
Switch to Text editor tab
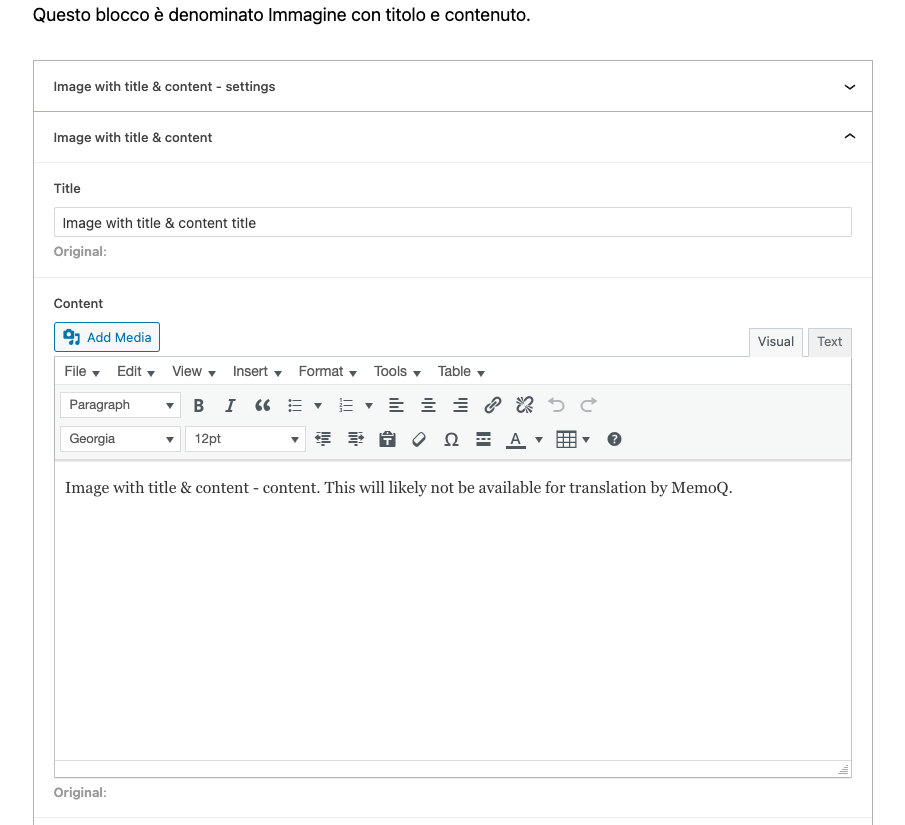(829, 342)
